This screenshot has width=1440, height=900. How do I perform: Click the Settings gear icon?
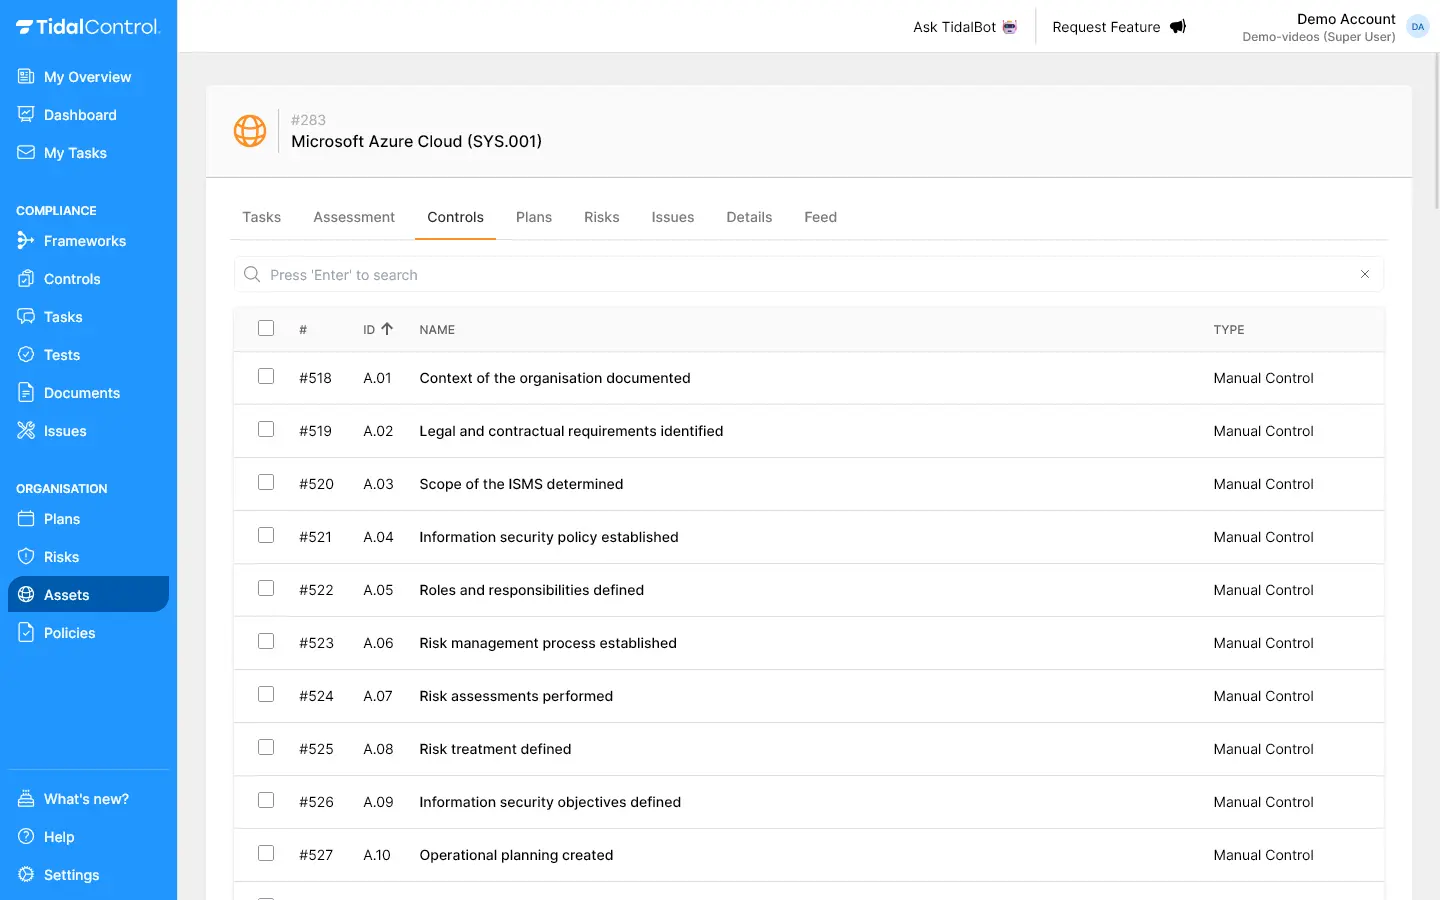tap(26, 875)
